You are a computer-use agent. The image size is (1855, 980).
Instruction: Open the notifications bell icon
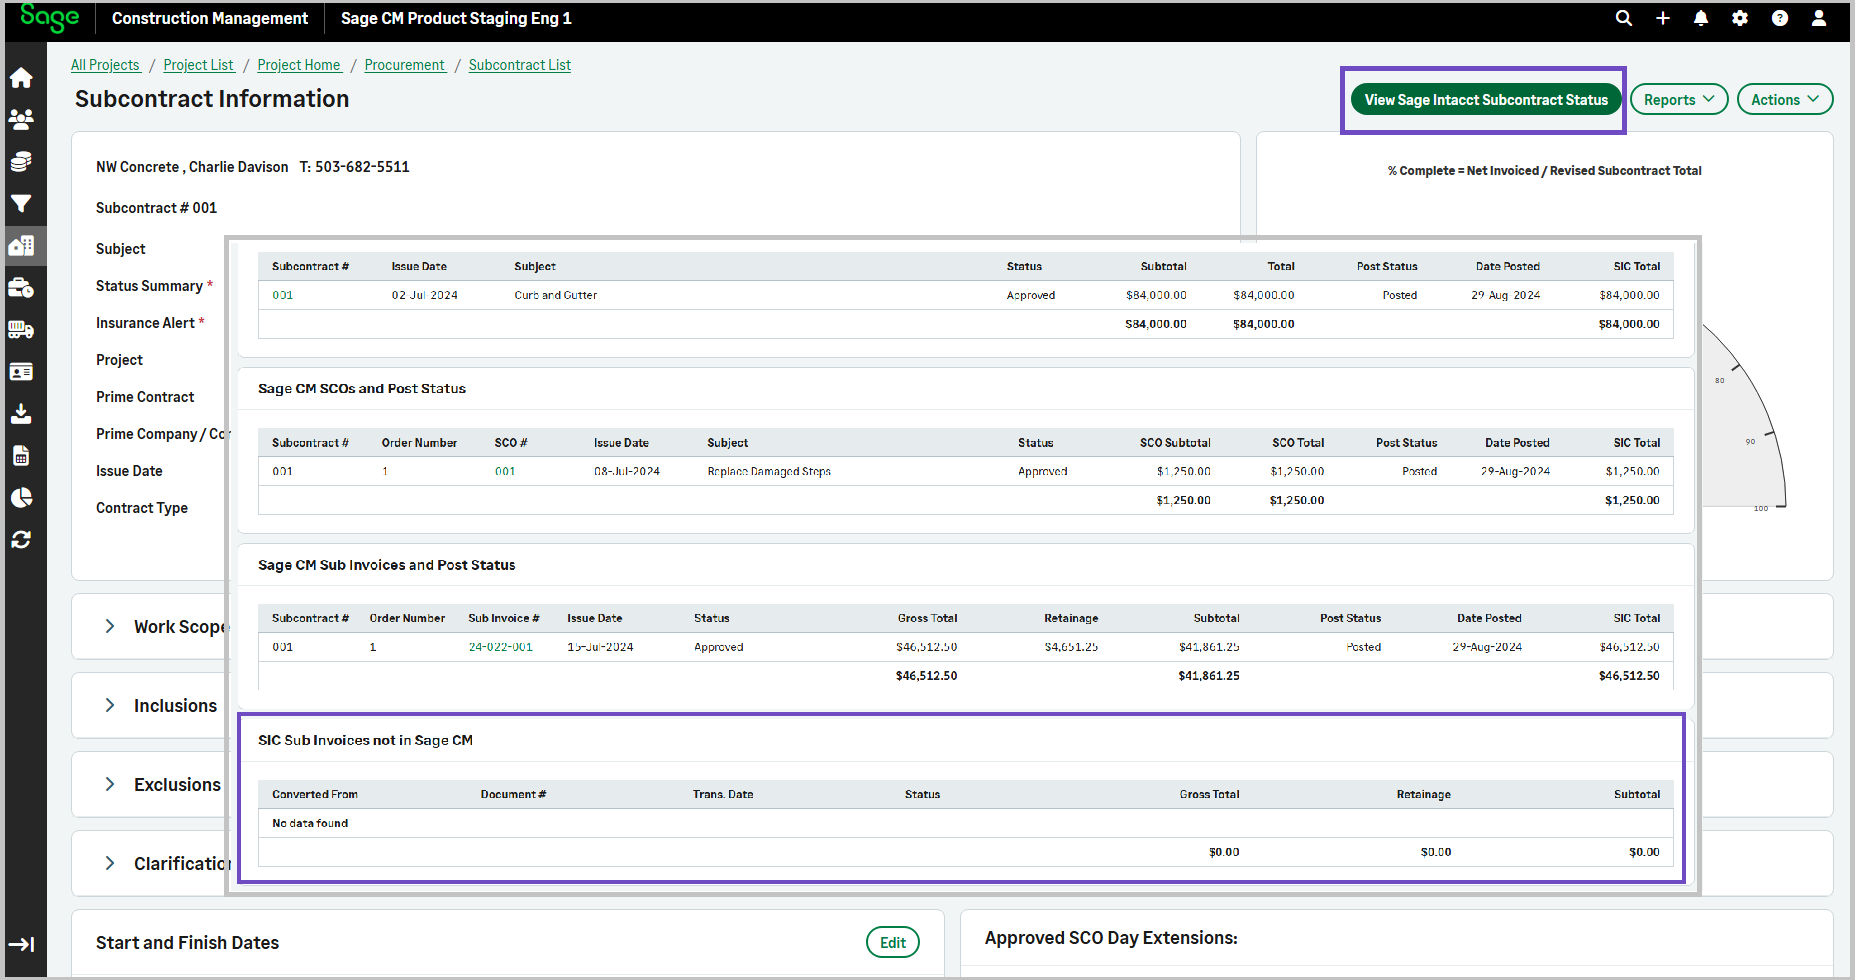pos(1701,18)
